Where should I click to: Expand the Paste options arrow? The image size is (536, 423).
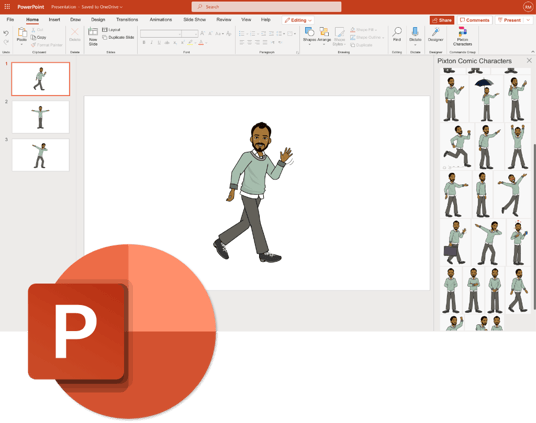pos(22,44)
